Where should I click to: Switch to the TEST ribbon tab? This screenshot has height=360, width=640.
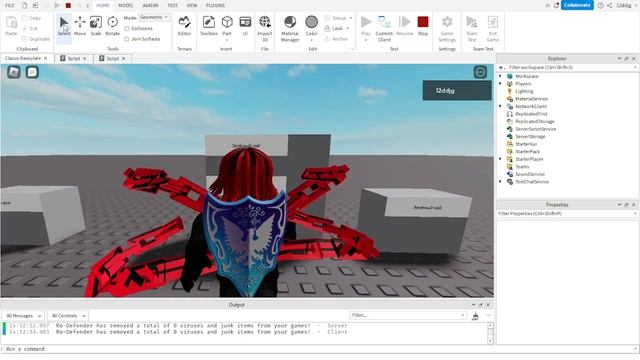coord(173,5)
